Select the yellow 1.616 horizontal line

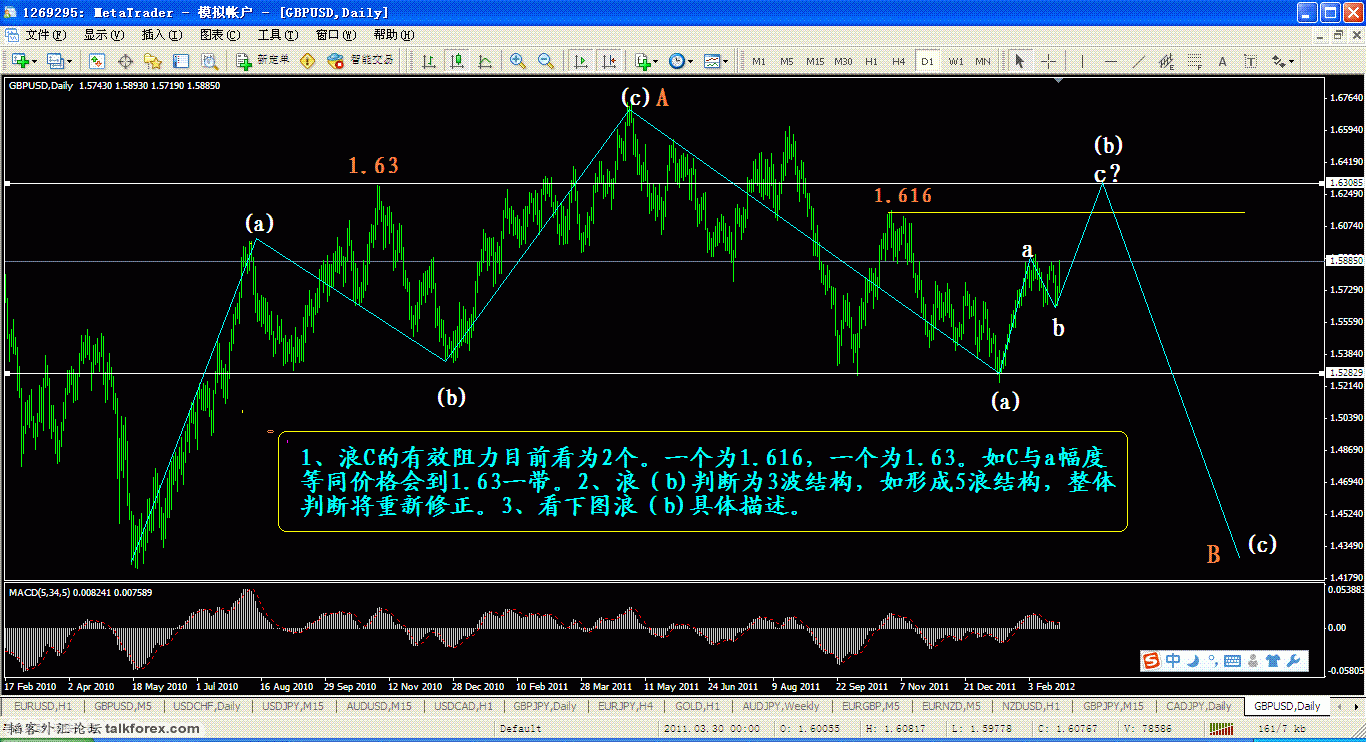[x=1066, y=212]
